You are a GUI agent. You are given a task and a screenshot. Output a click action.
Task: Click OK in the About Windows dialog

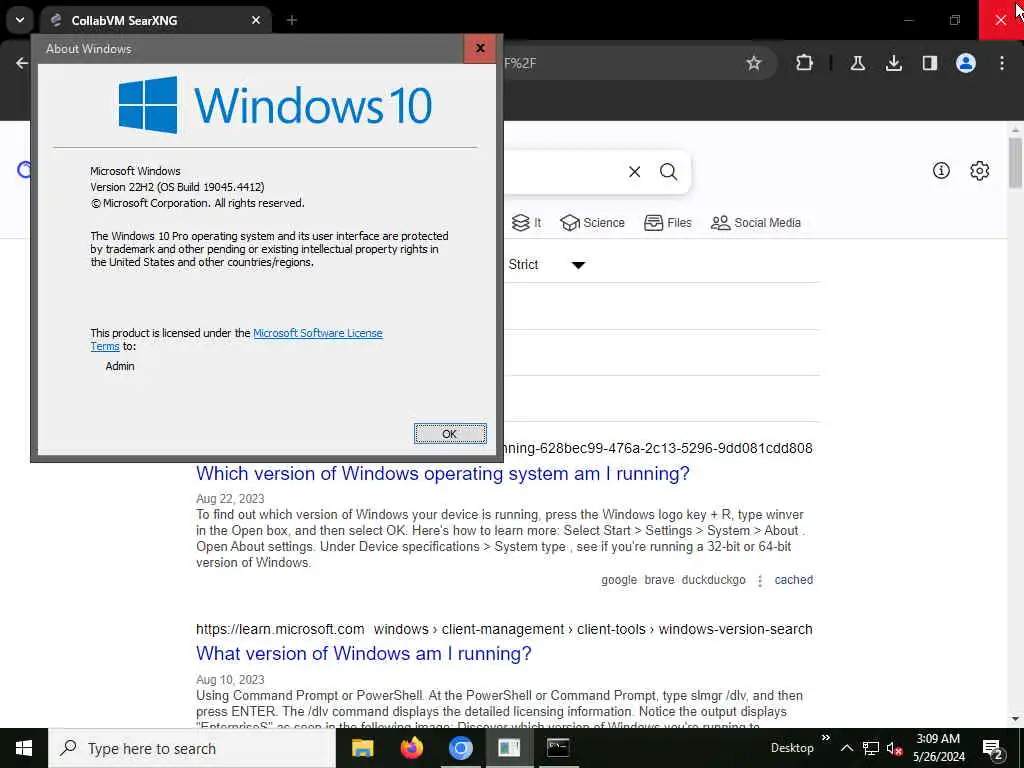(450, 434)
